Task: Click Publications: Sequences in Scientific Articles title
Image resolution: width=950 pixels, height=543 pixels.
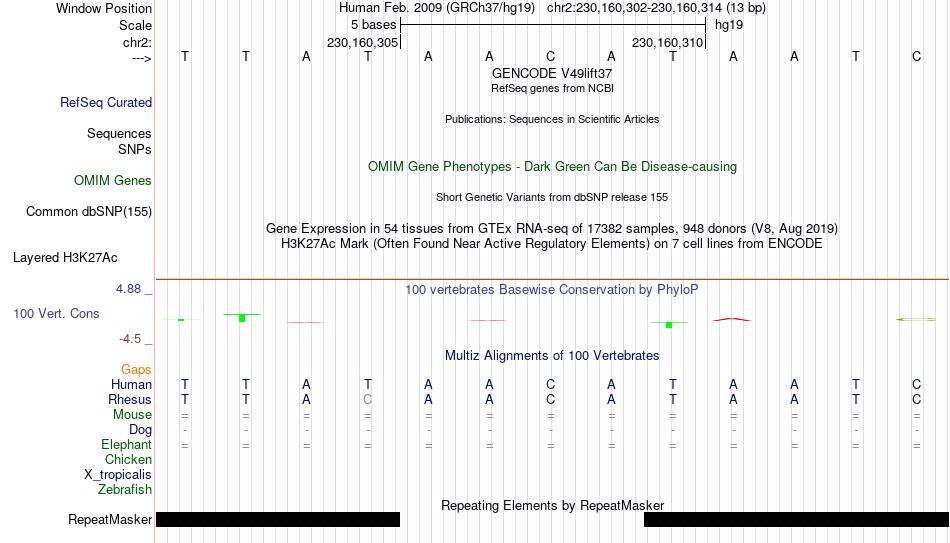Action: click(x=552, y=119)
